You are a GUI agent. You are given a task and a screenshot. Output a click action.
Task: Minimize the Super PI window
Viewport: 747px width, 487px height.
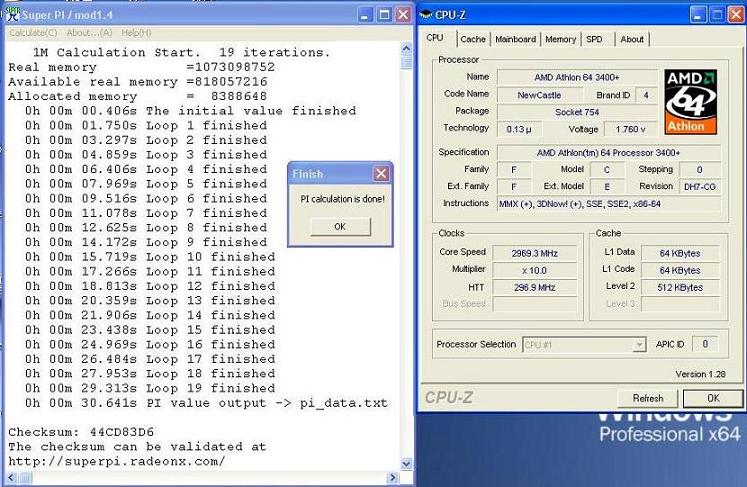365,15
